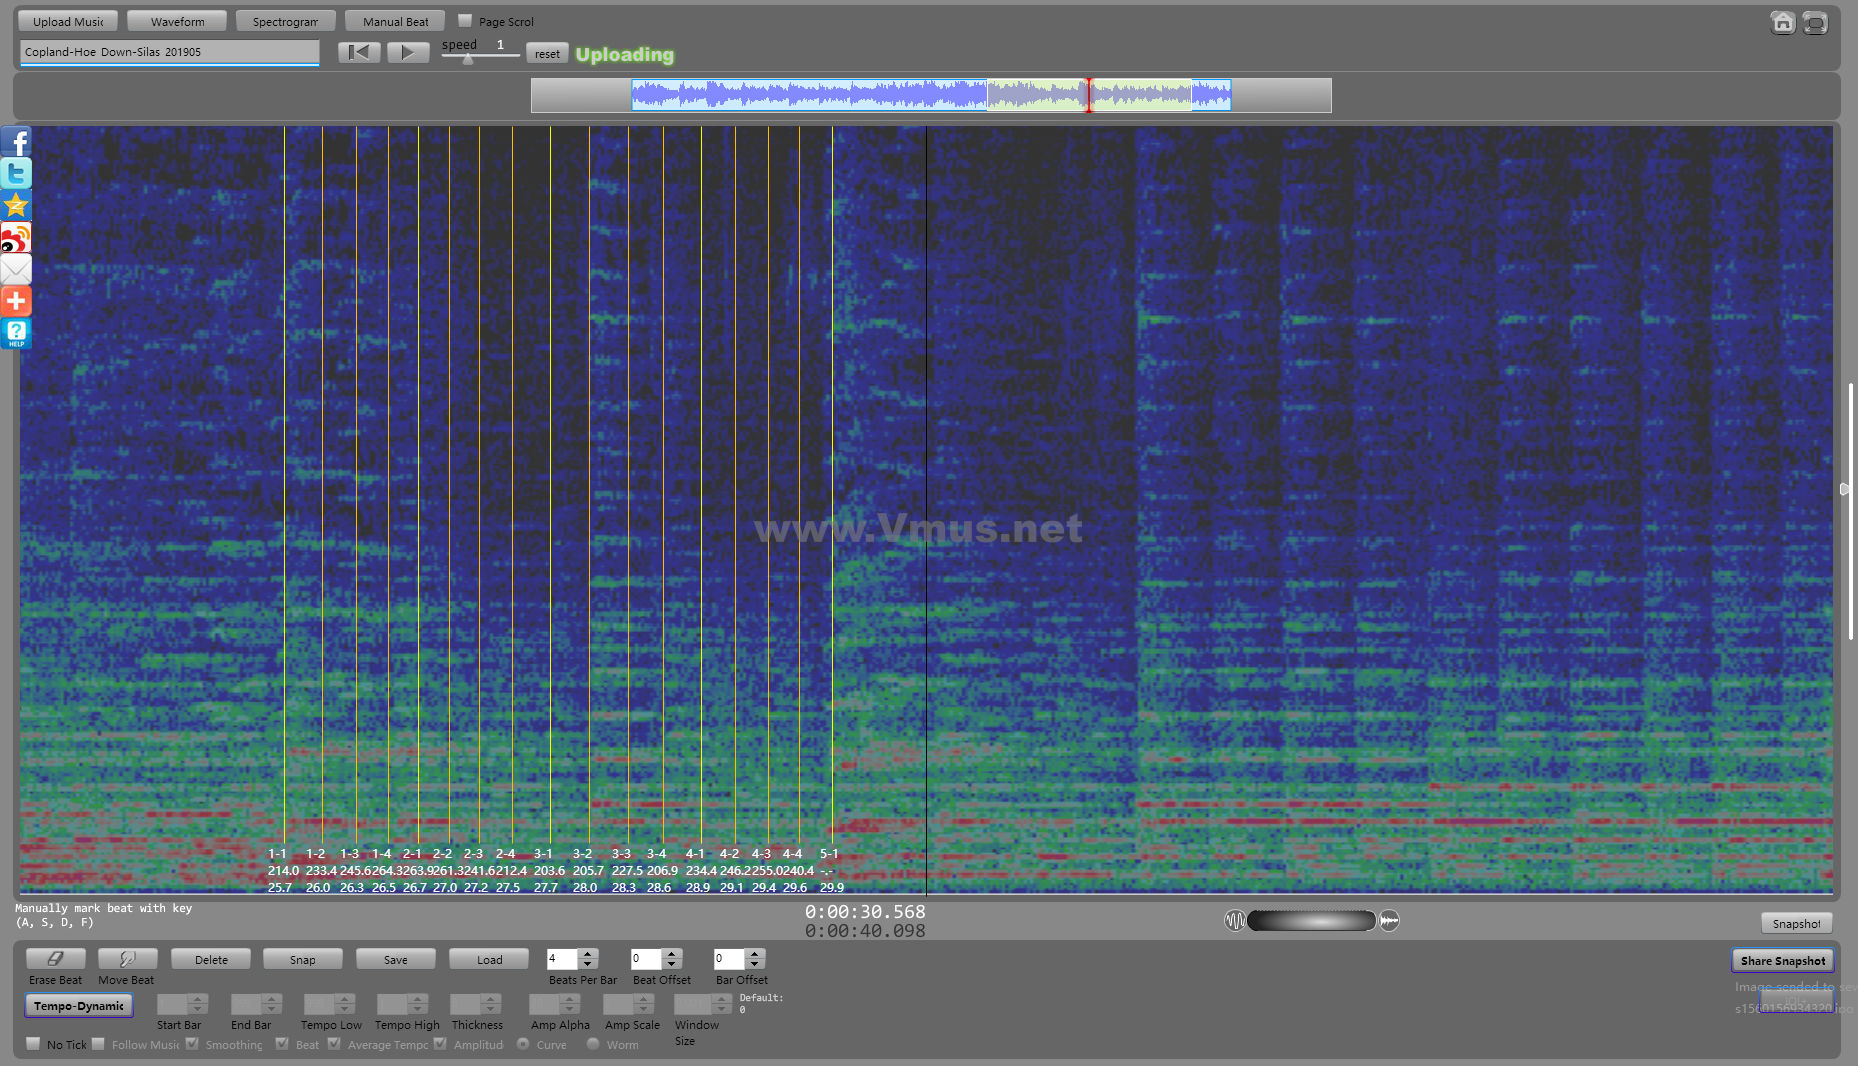
Task: Increase Beats Per Bar with up arrow
Action: 588,954
